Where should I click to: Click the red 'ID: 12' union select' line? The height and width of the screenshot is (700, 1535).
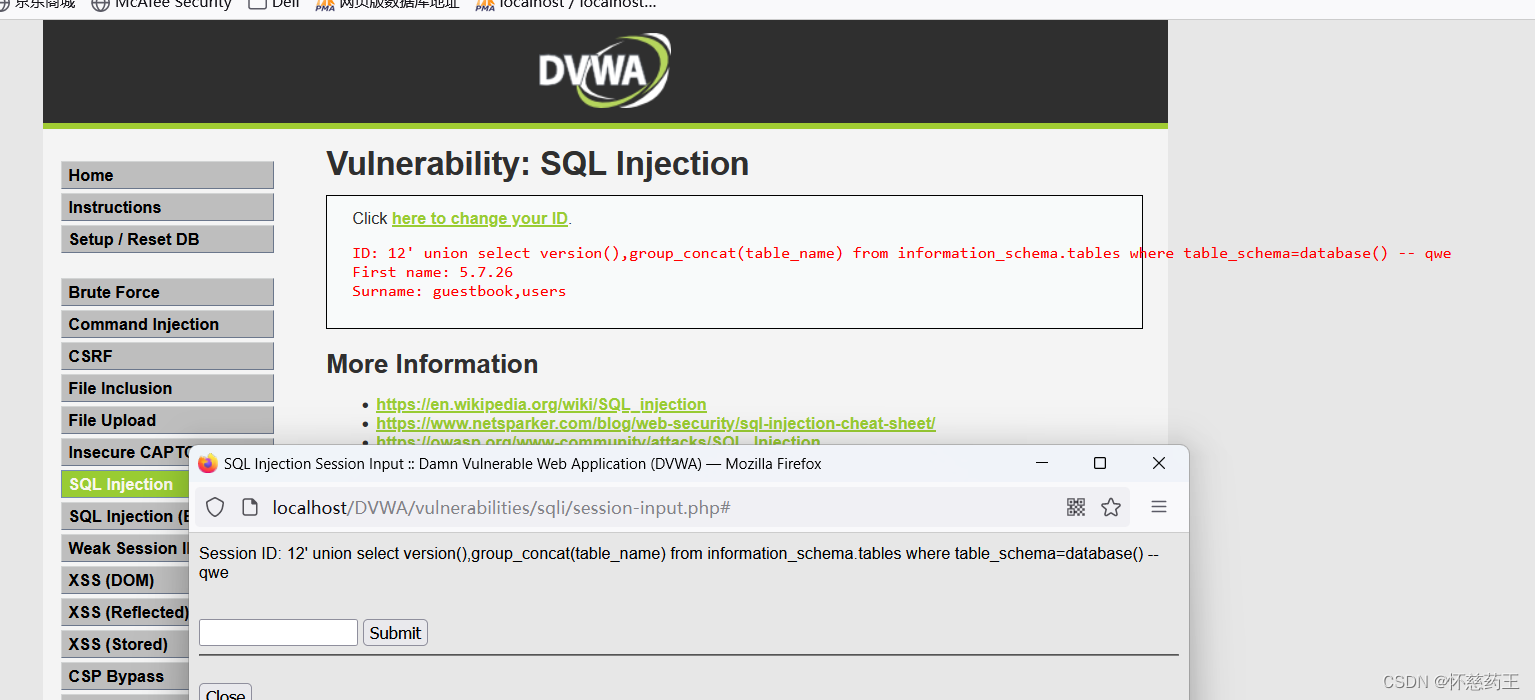901,253
